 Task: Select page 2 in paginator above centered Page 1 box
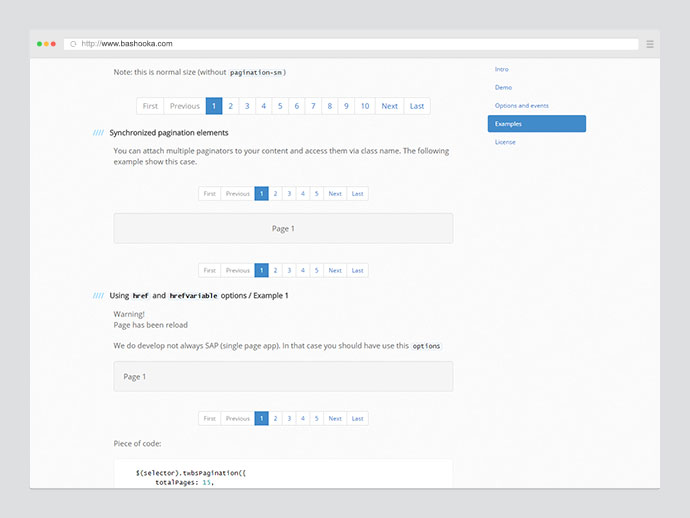[x=275, y=194]
